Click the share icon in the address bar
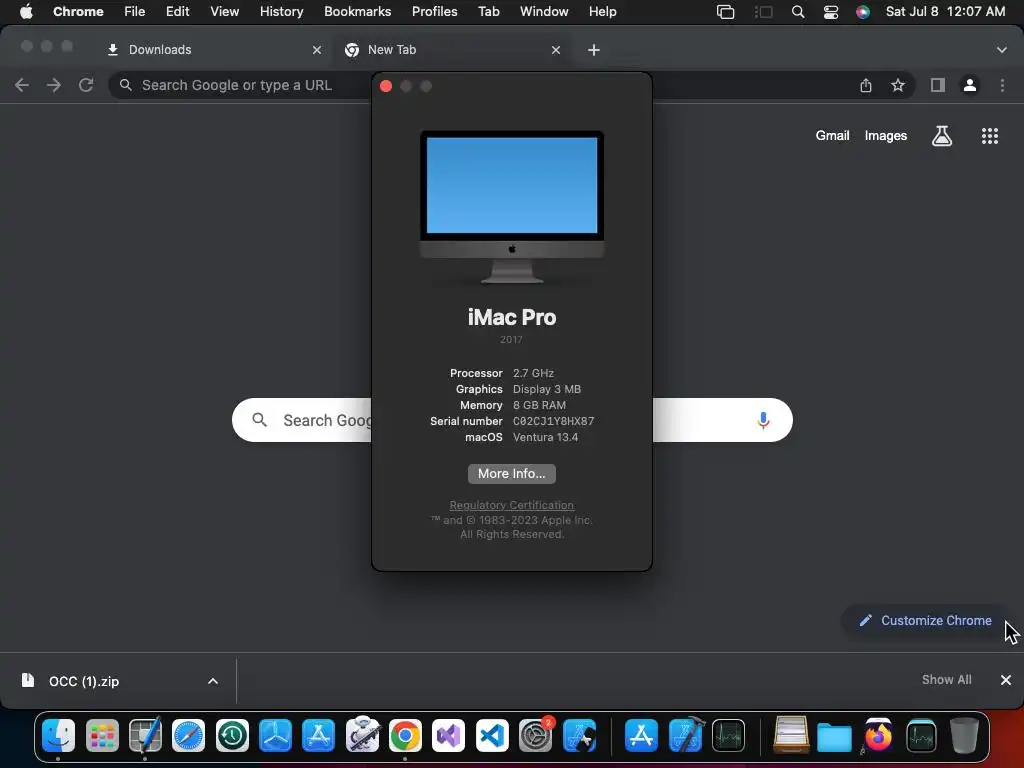This screenshot has height=768, width=1024. click(865, 85)
